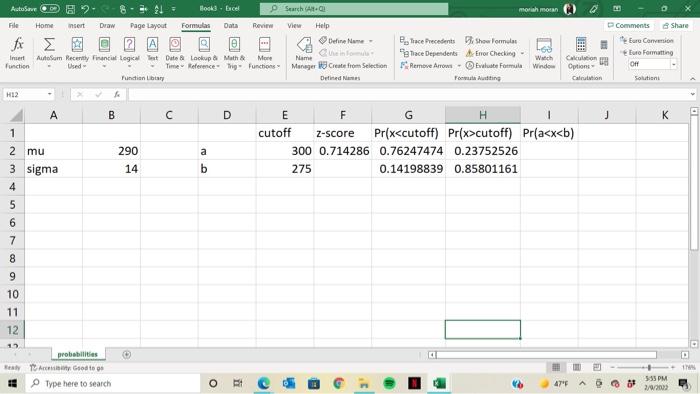Click in the formula bar
This screenshot has width=700, height=394.
click(408, 94)
